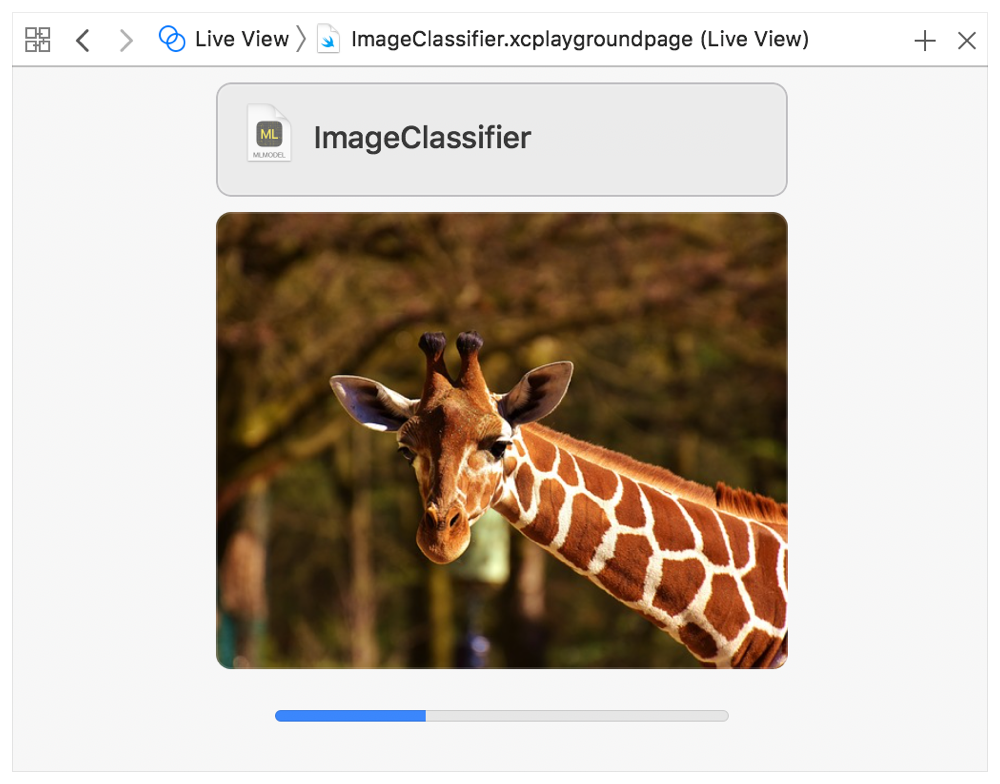The height and width of the screenshot is (784, 1000).
Task: Click the blue filled portion of progress bar
Action: pos(350,715)
